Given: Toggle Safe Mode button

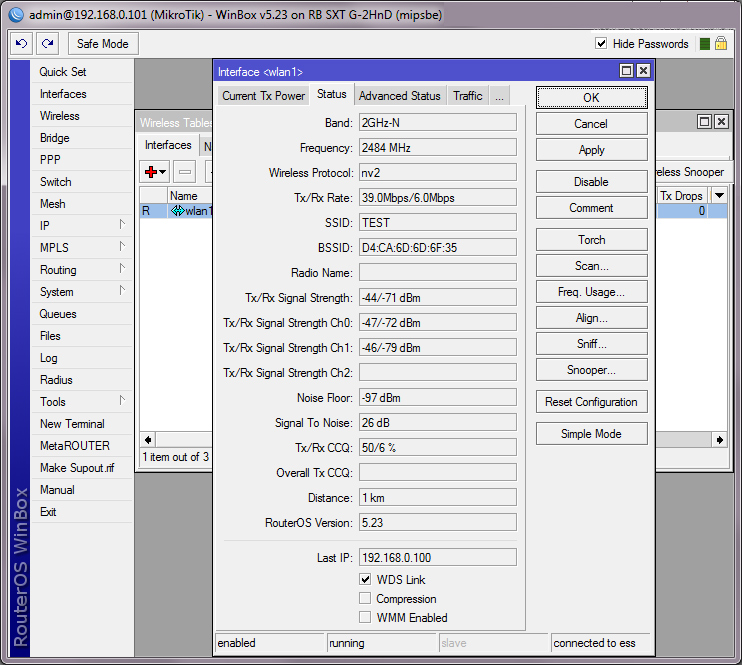Looking at the screenshot, I should click(x=103, y=44).
